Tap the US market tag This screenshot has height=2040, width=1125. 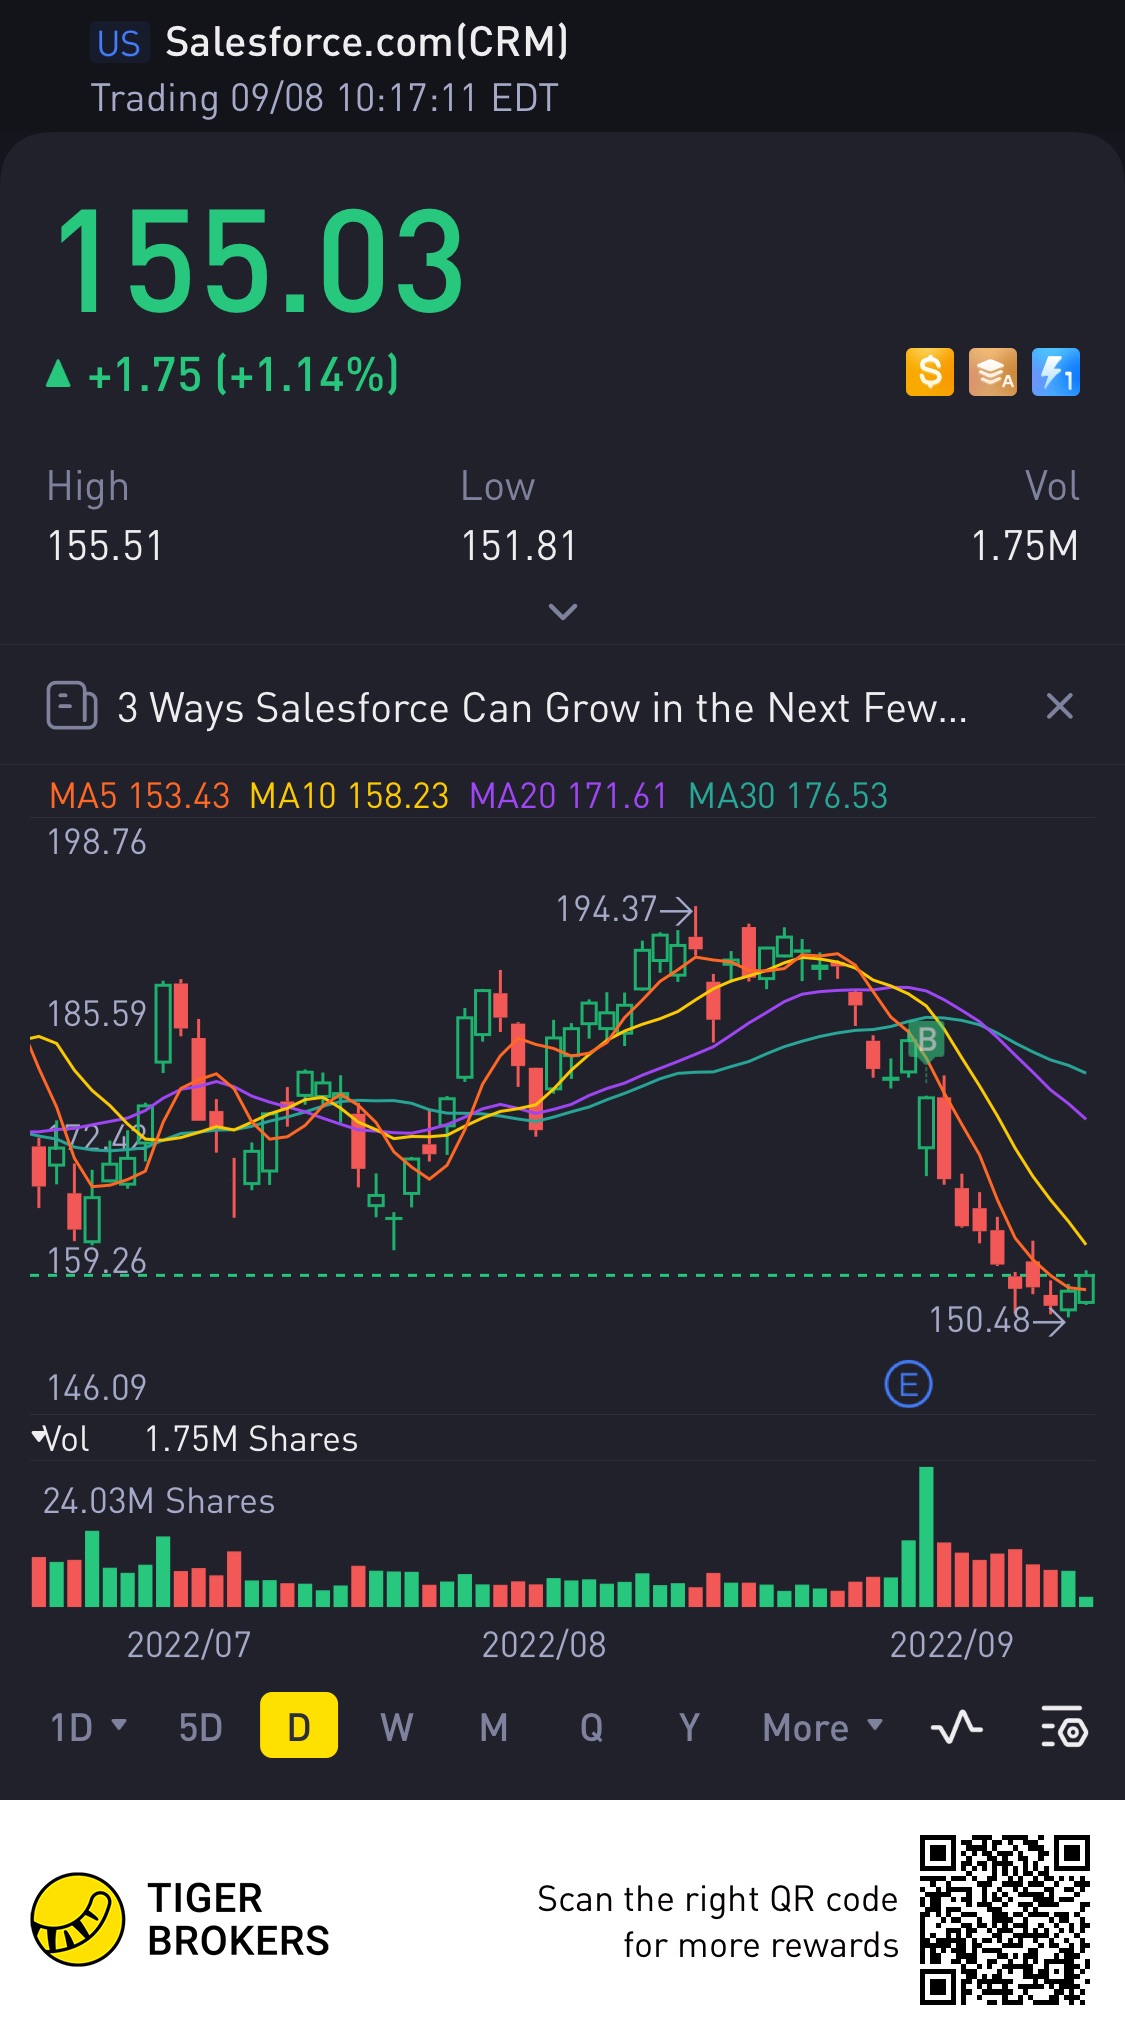coord(119,43)
